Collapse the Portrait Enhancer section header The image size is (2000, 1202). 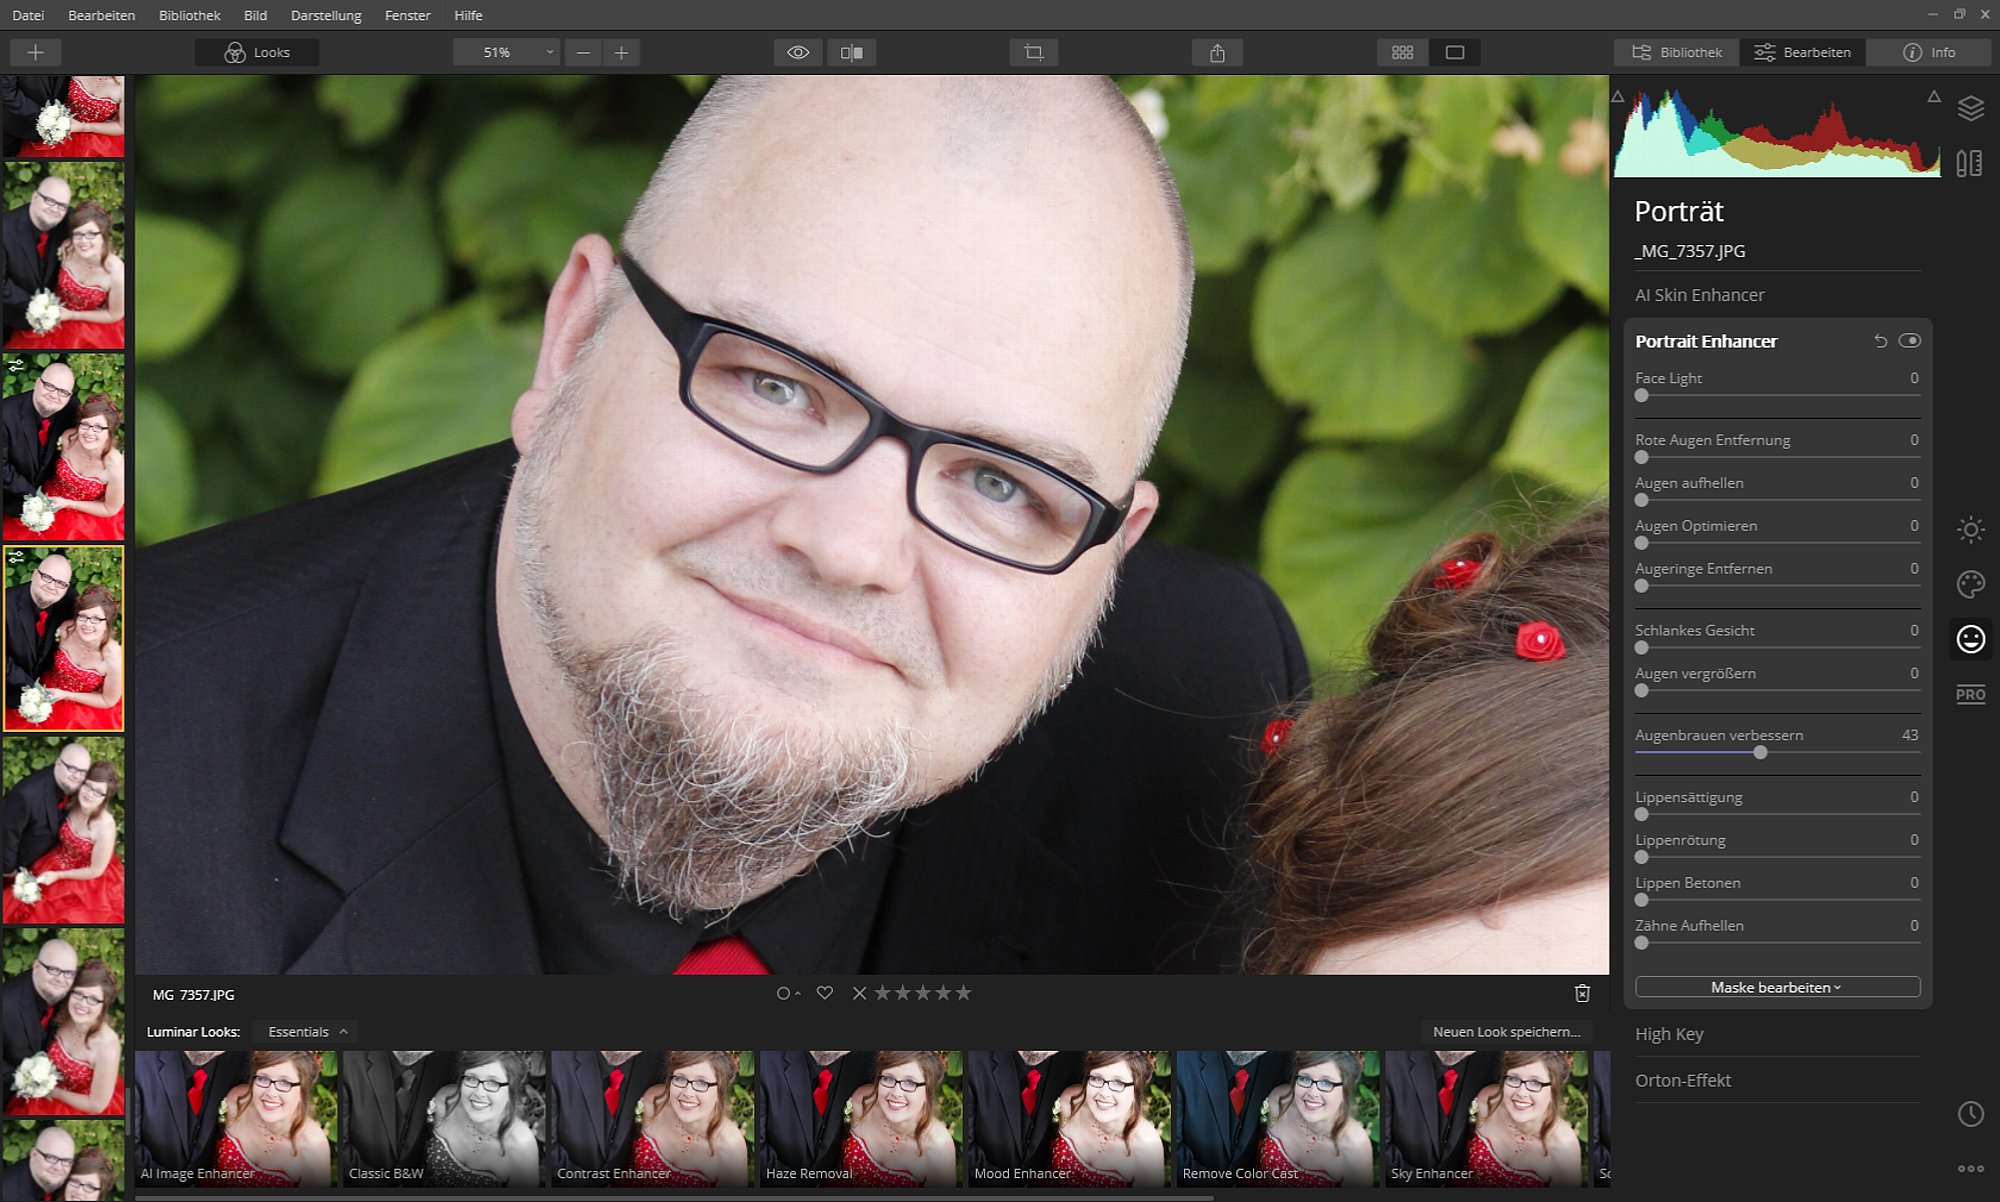[1706, 341]
